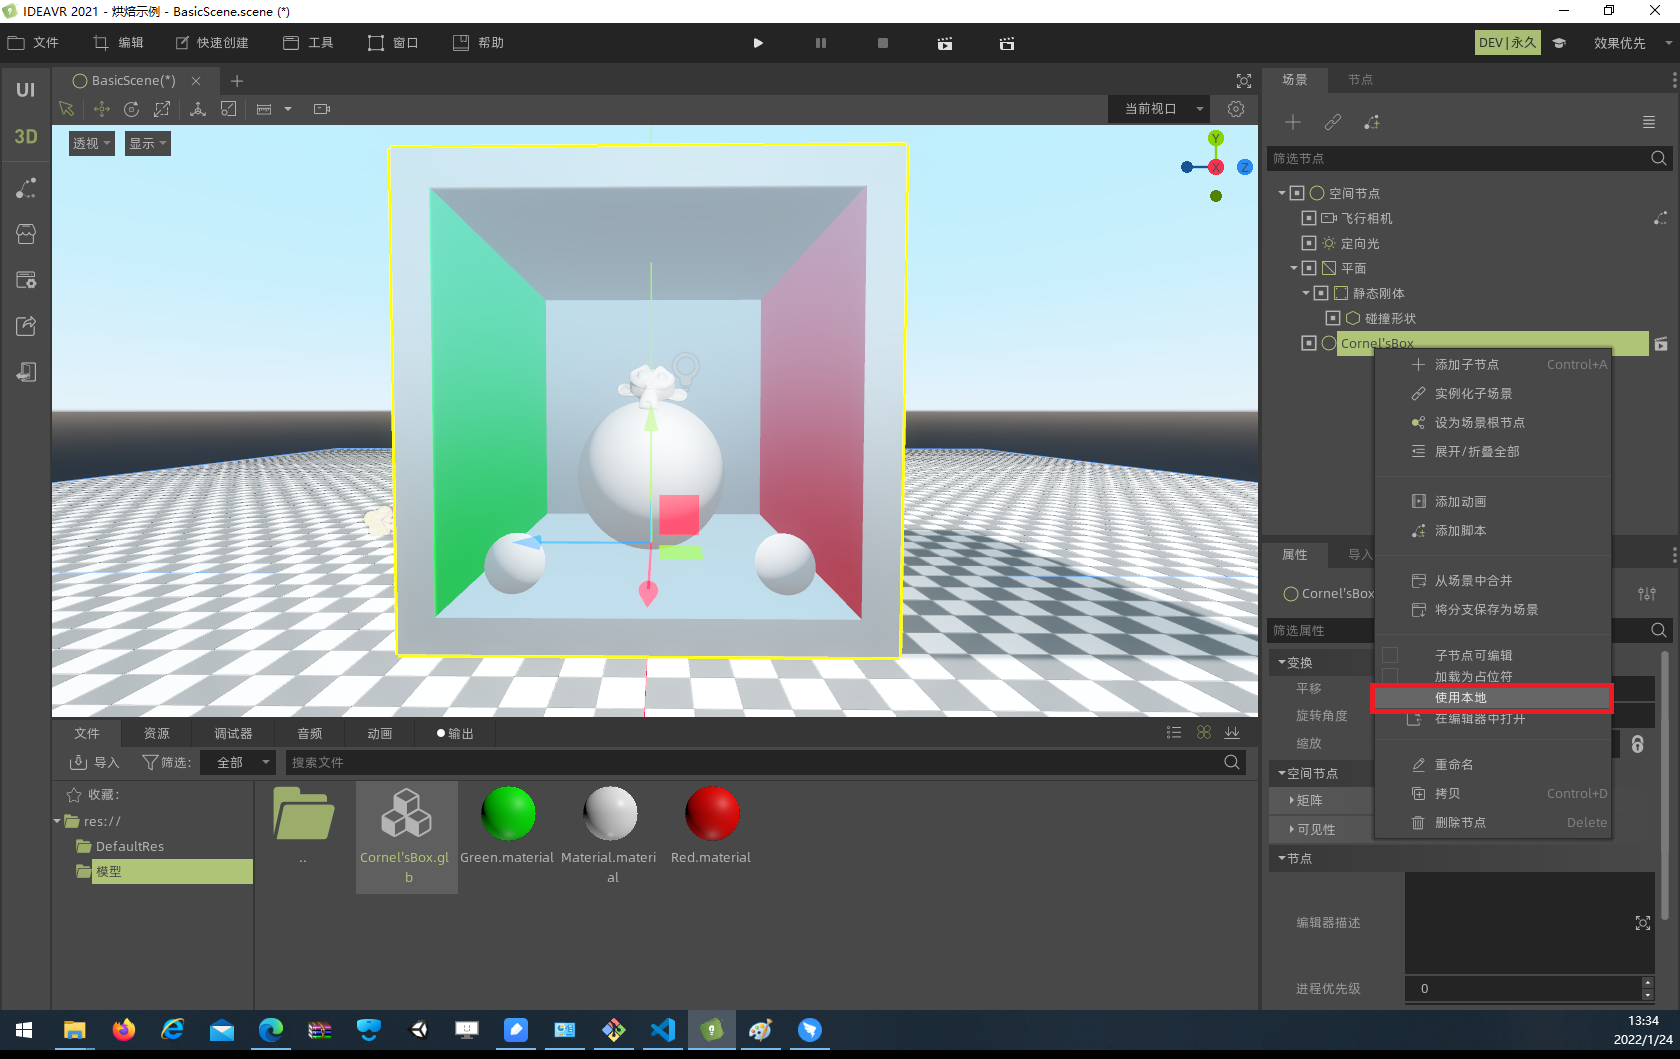
Task: Toggle visibility of 定向光 node
Action: pyautogui.click(x=1309, y=243)
